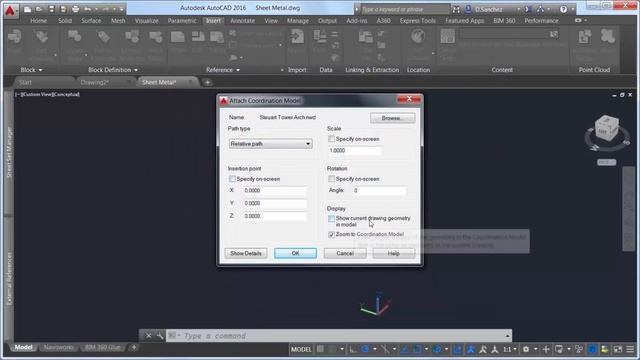Click the command line wrench customize icon
The height and width of the screenshot is (360, 640).
(160, 336)
